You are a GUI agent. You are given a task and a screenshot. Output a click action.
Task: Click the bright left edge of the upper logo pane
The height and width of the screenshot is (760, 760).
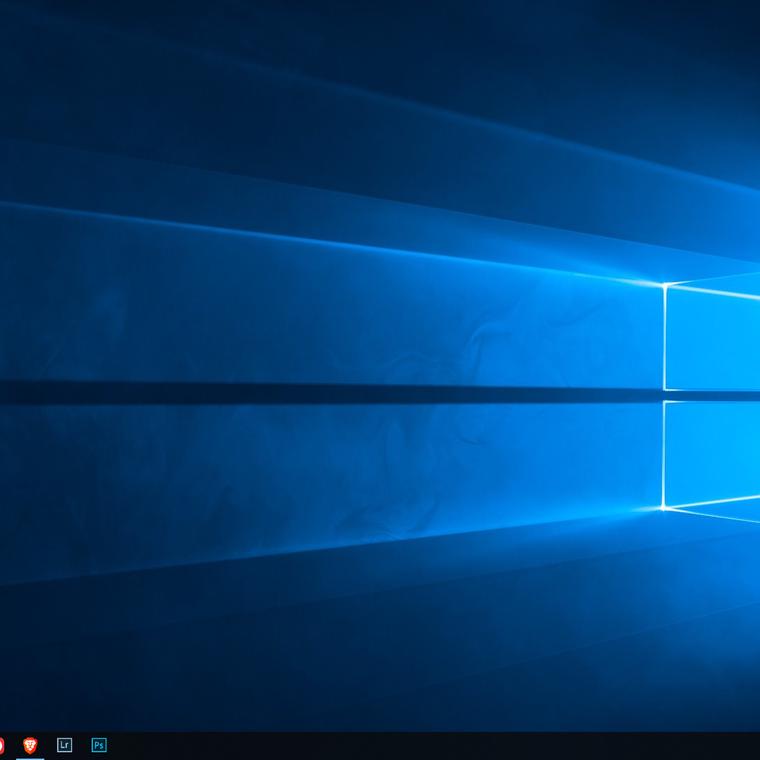[x=665, y=338]
